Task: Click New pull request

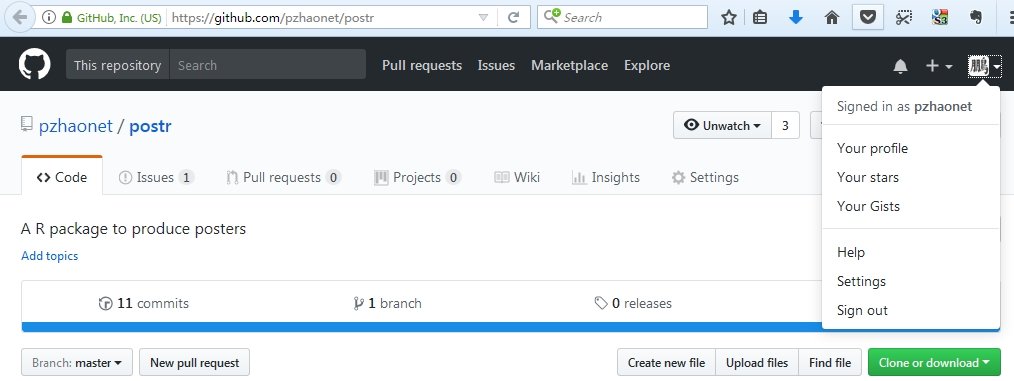Action: (x=195, y=363)
